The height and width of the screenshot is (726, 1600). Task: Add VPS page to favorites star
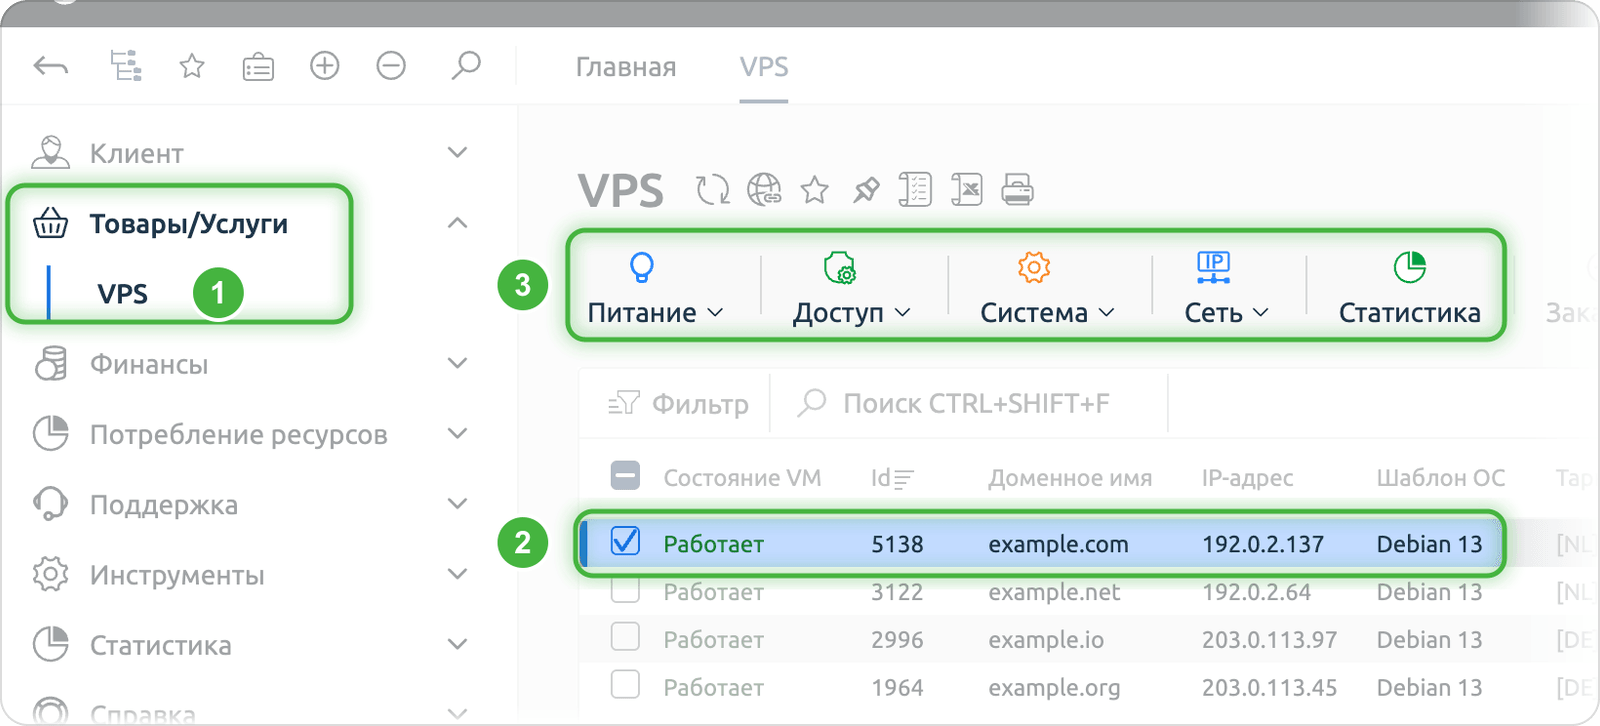coord(815,189)
